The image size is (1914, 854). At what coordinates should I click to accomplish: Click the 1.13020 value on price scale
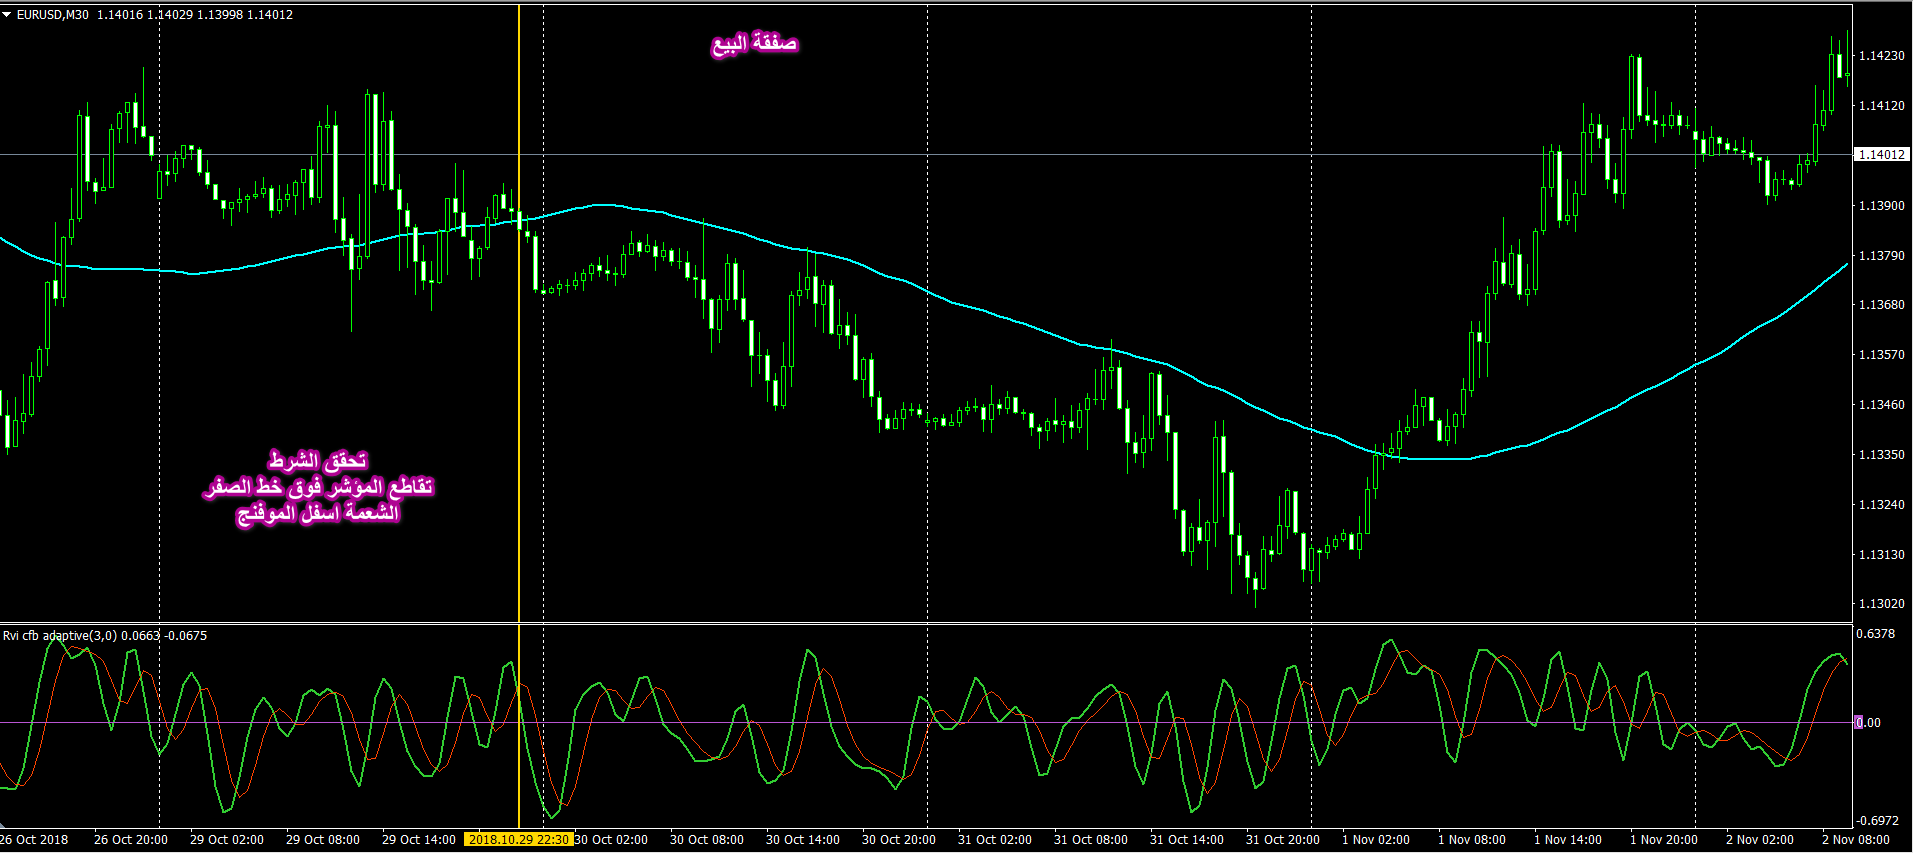[x=1881, y=604]
